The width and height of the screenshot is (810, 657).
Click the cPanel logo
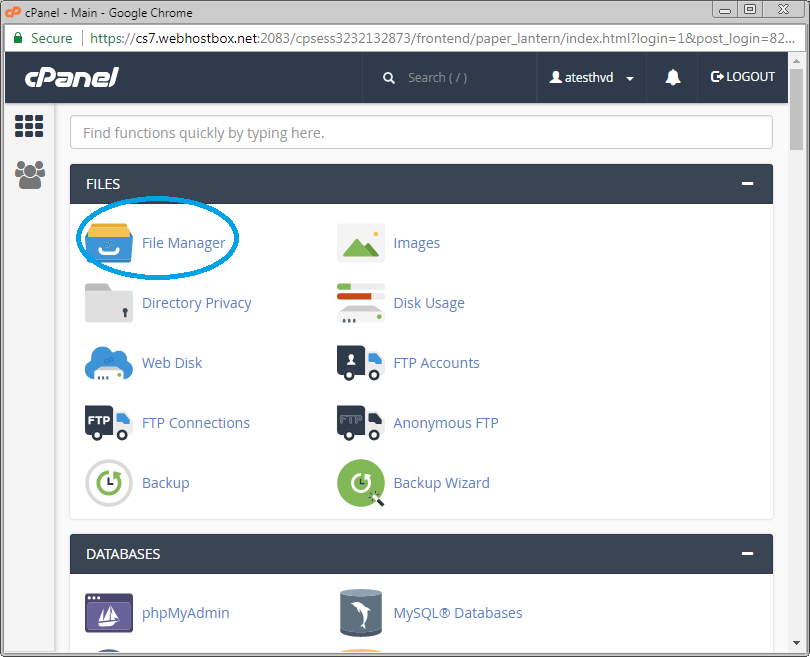[72, 77]
